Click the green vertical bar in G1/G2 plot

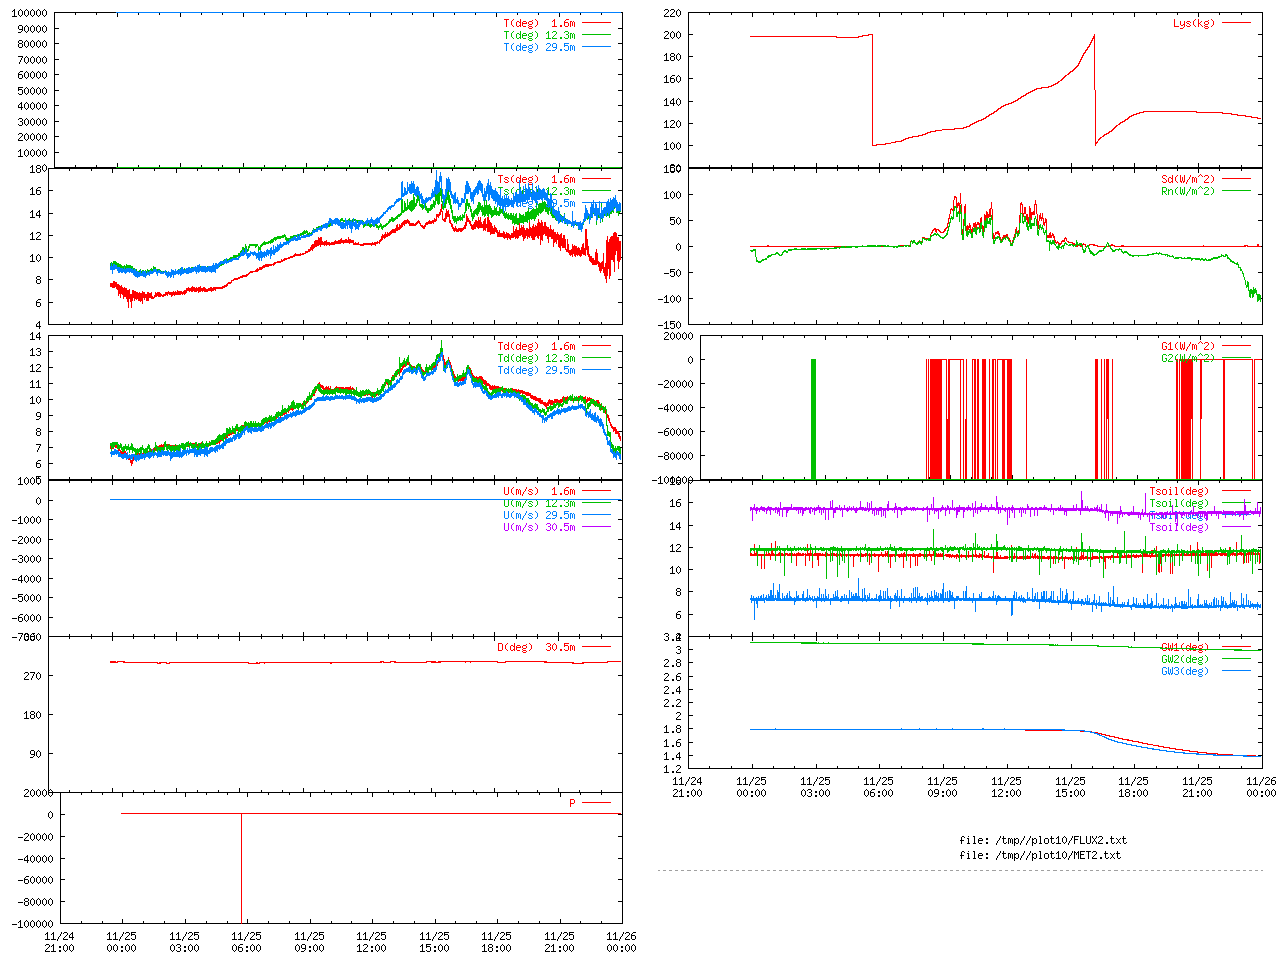[x=813, y=420]
